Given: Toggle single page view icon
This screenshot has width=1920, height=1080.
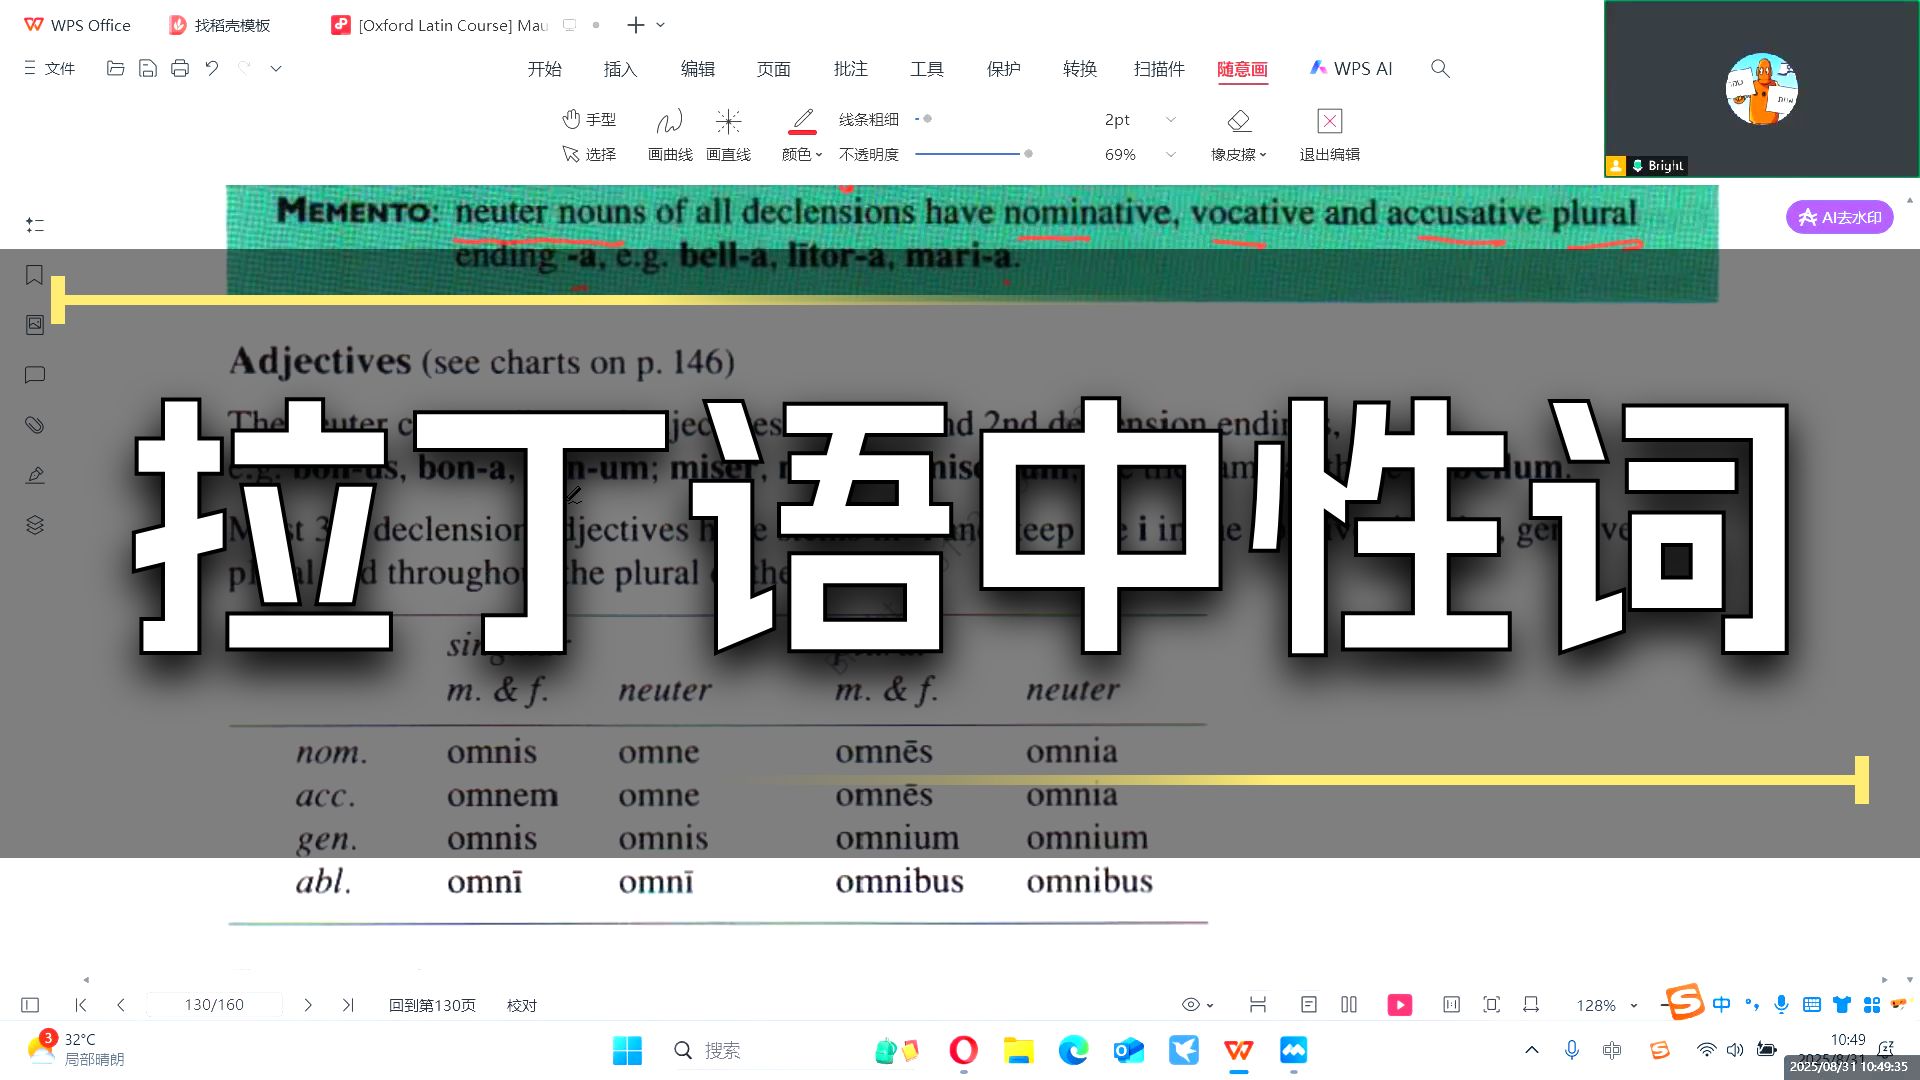Looking at the screenshot, I should [x=1309, y=1005].
